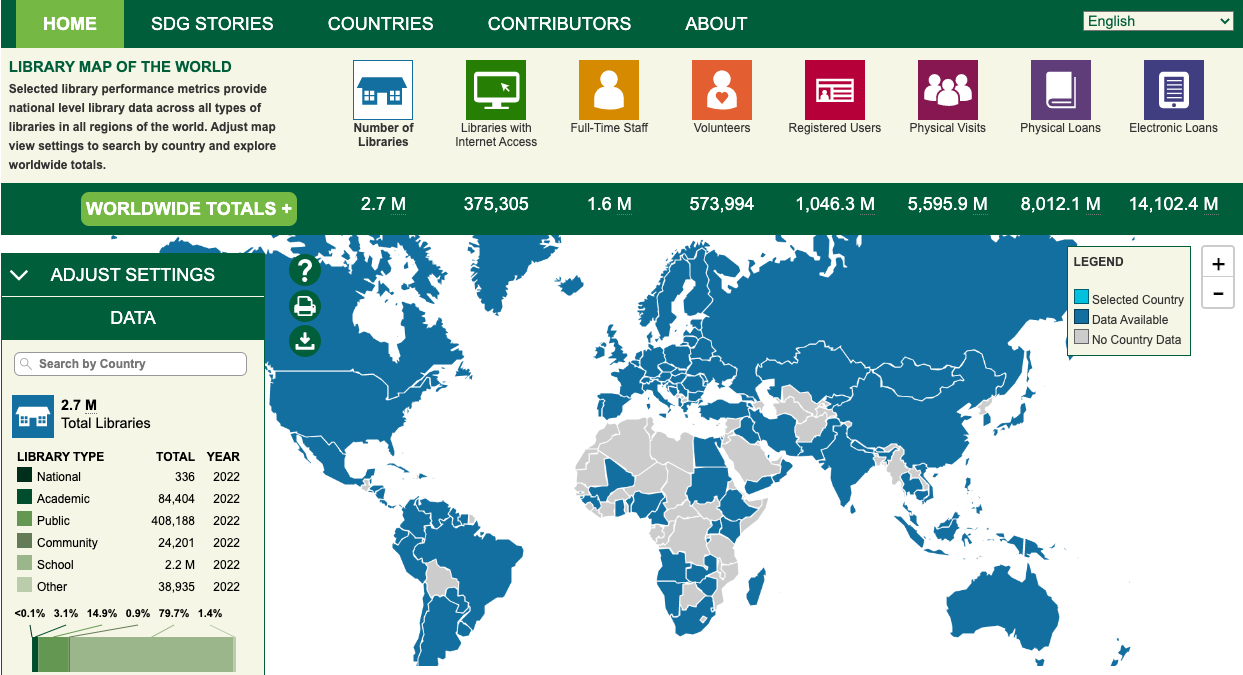Select the Number of Libraries metric icon

(x=383, y=90)
